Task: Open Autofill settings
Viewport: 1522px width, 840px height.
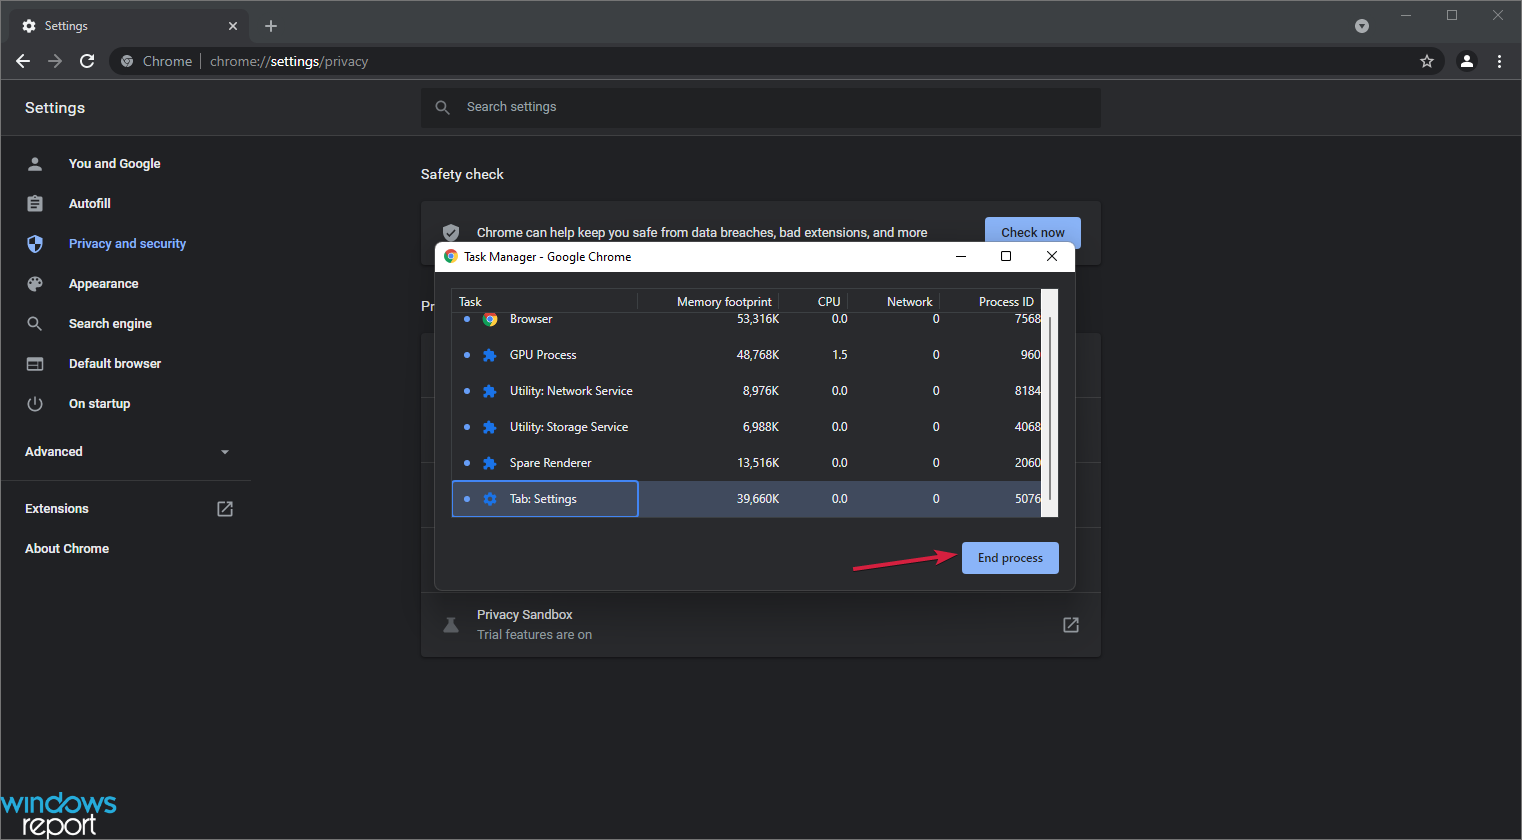Action: pos(89,203)
